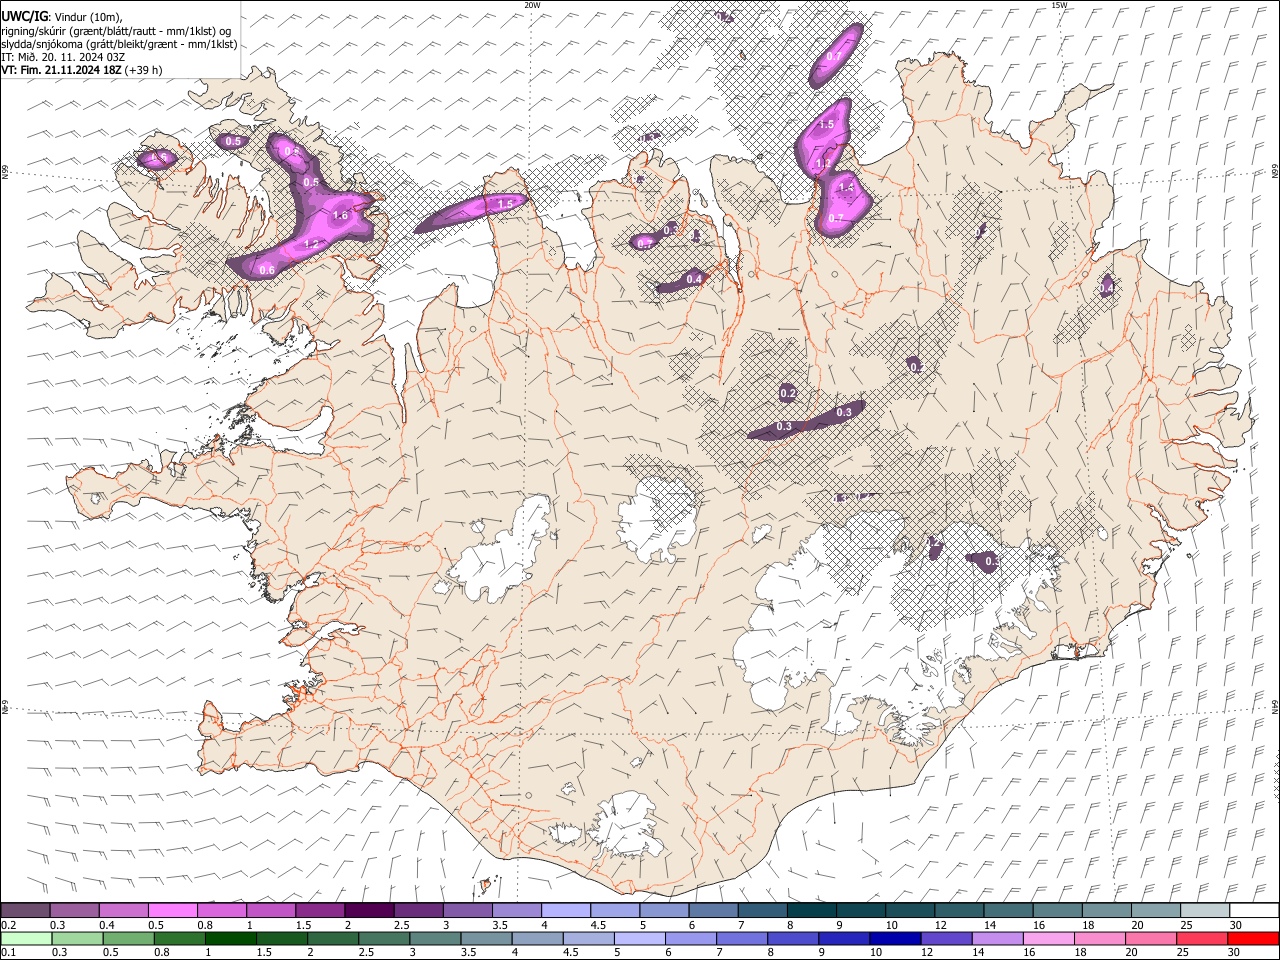Click the '64N' latitude label on the right edge
The height and width of the screenshot is (960, 1280).
(x=1275, y=706)
